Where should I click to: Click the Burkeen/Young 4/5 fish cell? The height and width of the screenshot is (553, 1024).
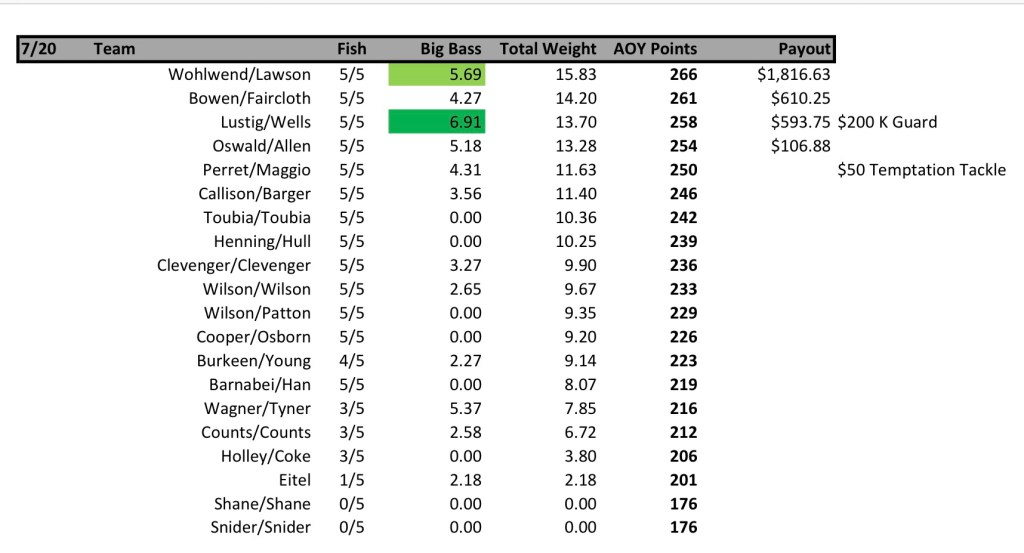click(352, 361)
